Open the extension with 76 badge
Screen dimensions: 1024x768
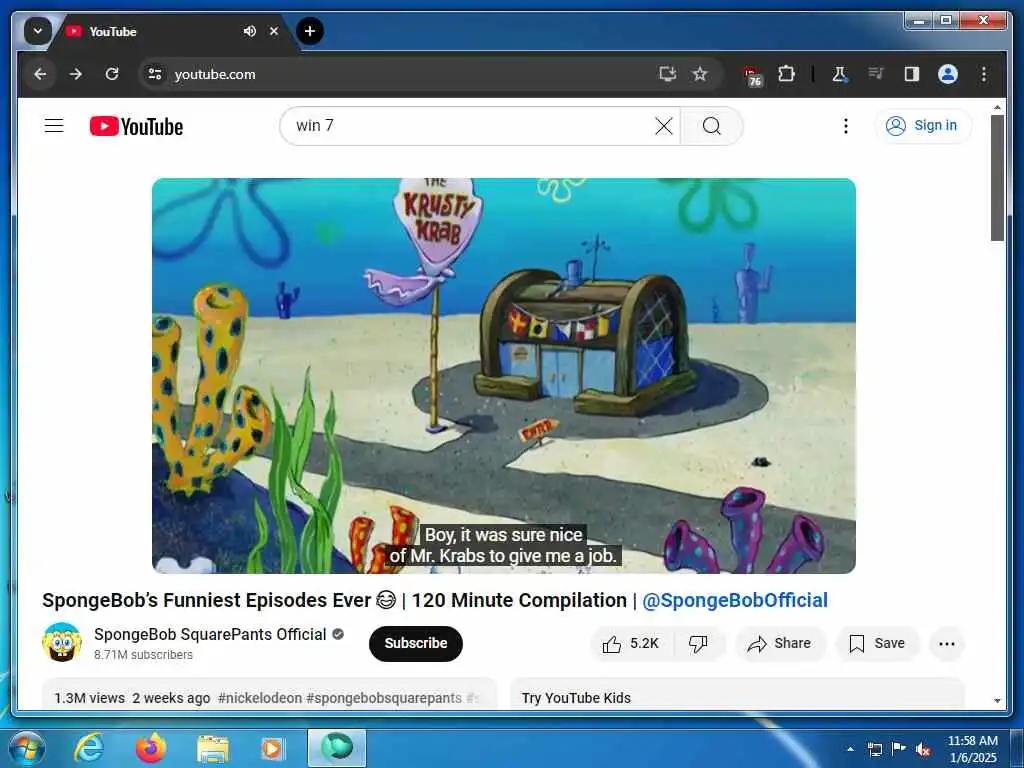click(752, 75)
